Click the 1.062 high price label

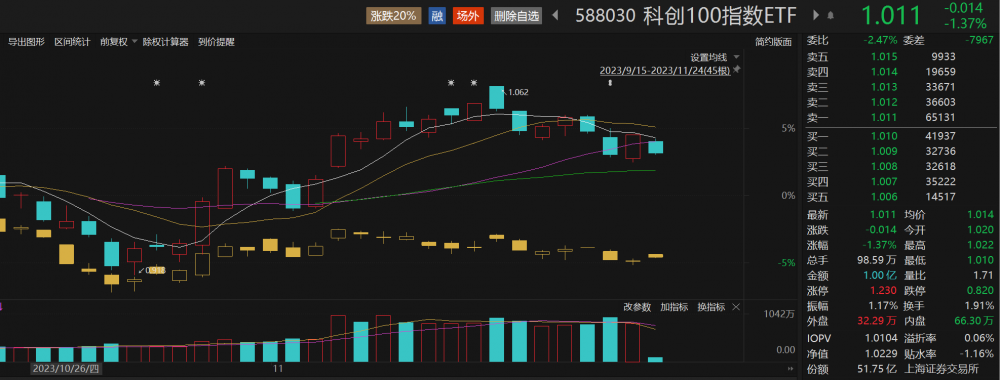(x=518, y=92)
